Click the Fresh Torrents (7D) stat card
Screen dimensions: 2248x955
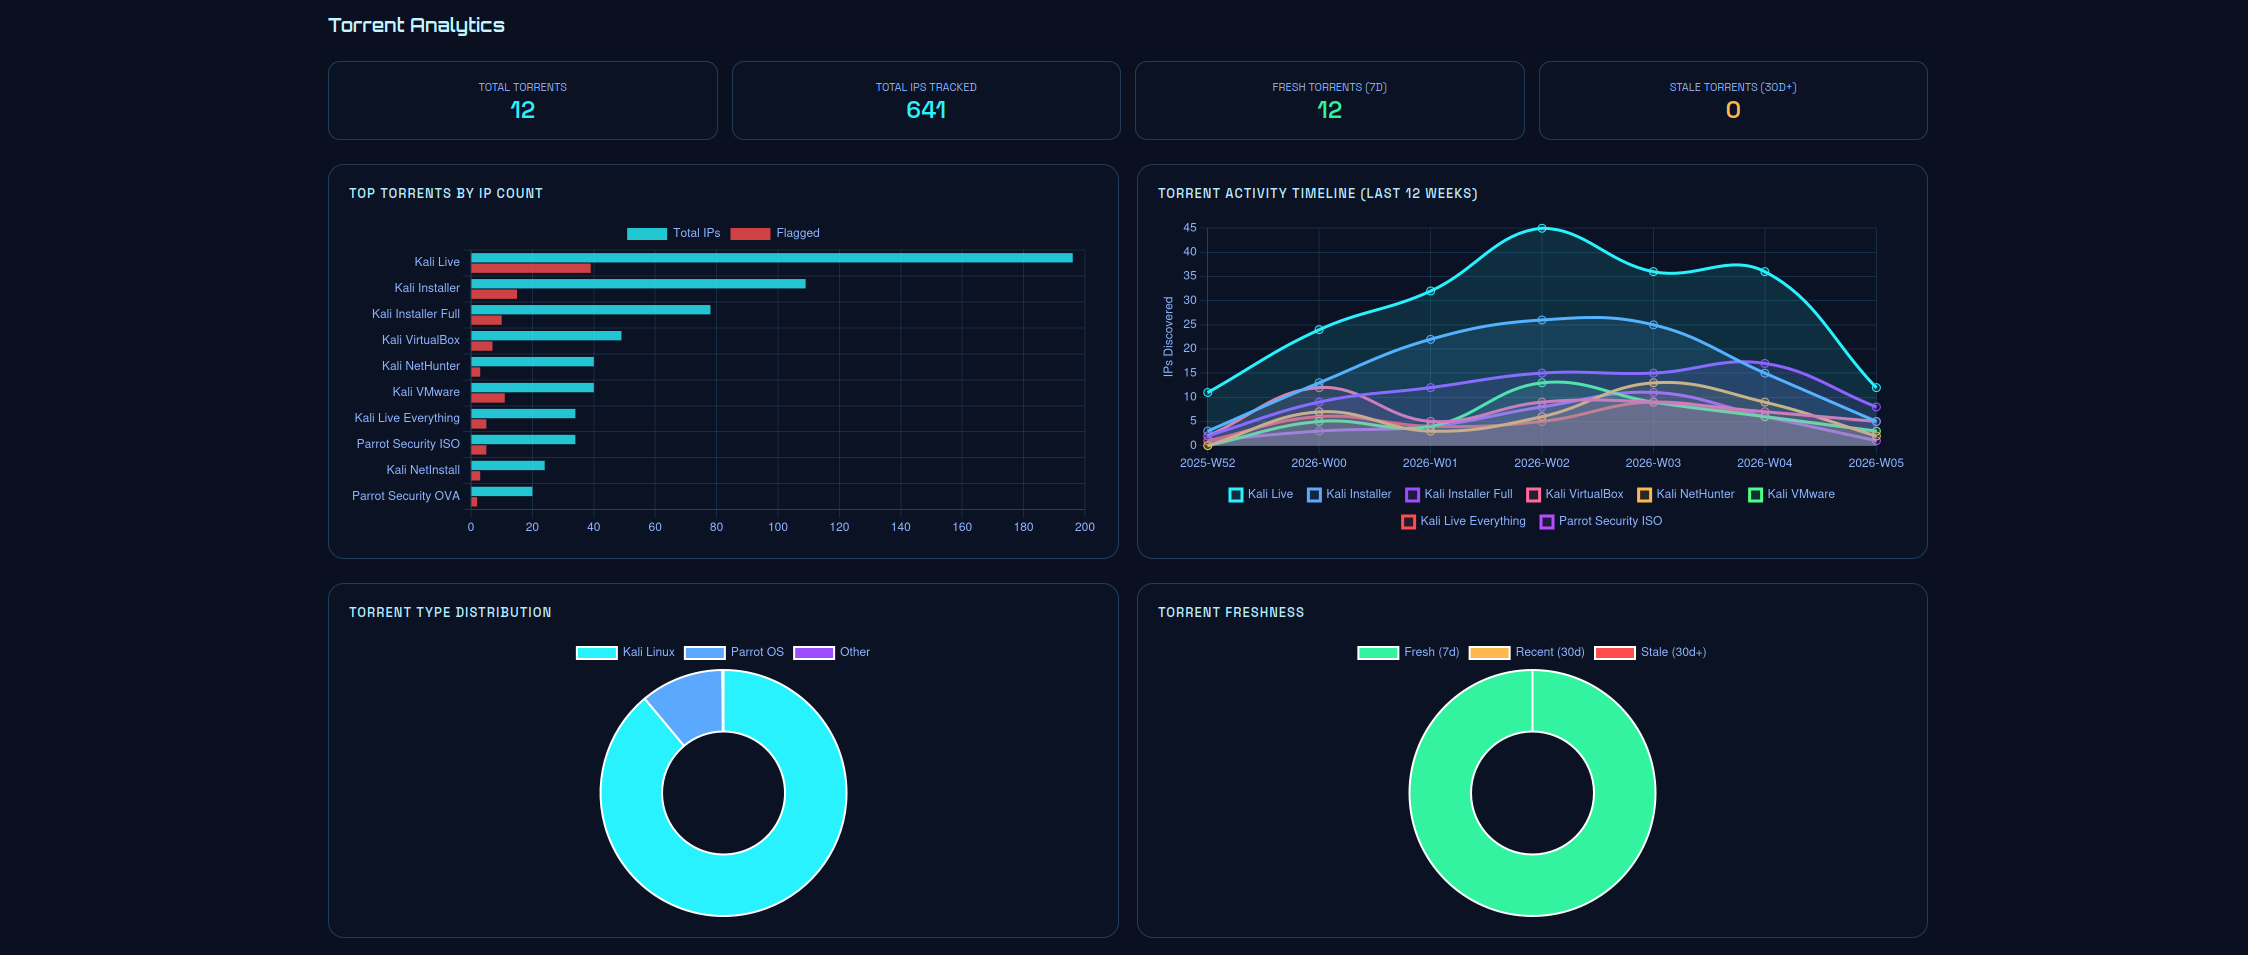(1330, 100)
